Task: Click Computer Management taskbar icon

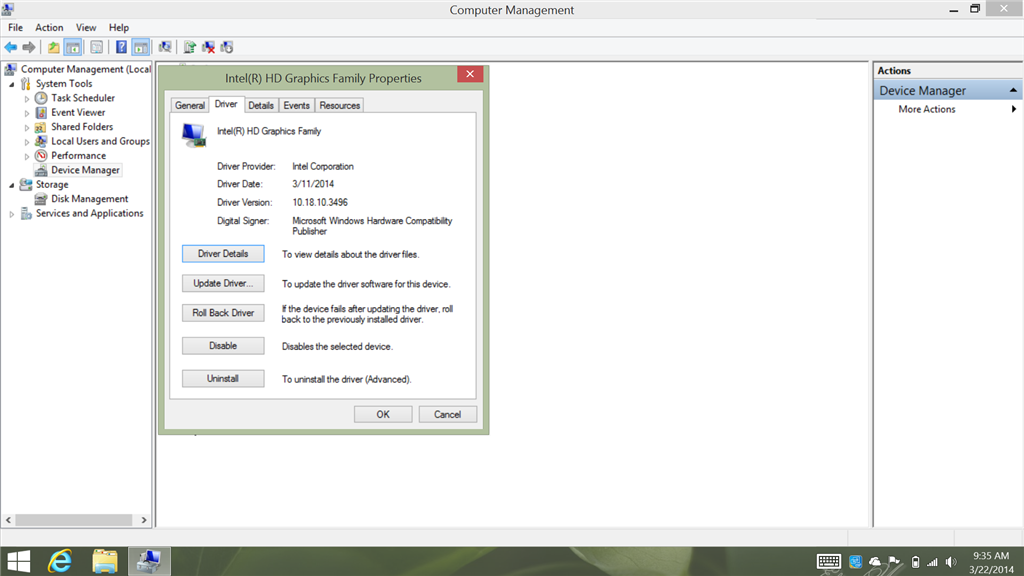Action: click(x=150, y=561)
